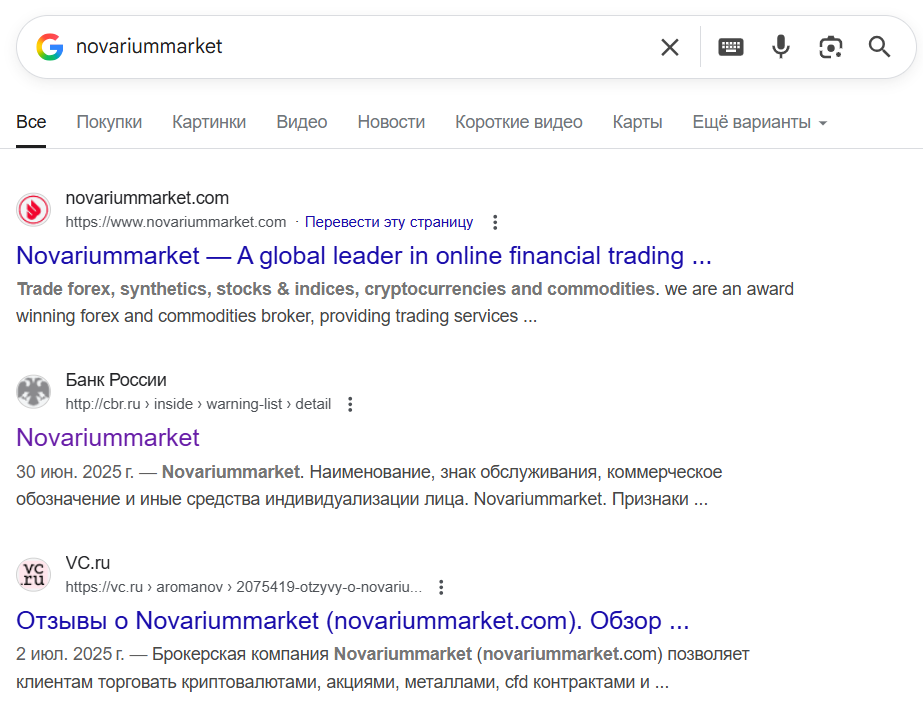Click the Банк России favicon
The width and height of the screenshot is (923, 720).
34,392
